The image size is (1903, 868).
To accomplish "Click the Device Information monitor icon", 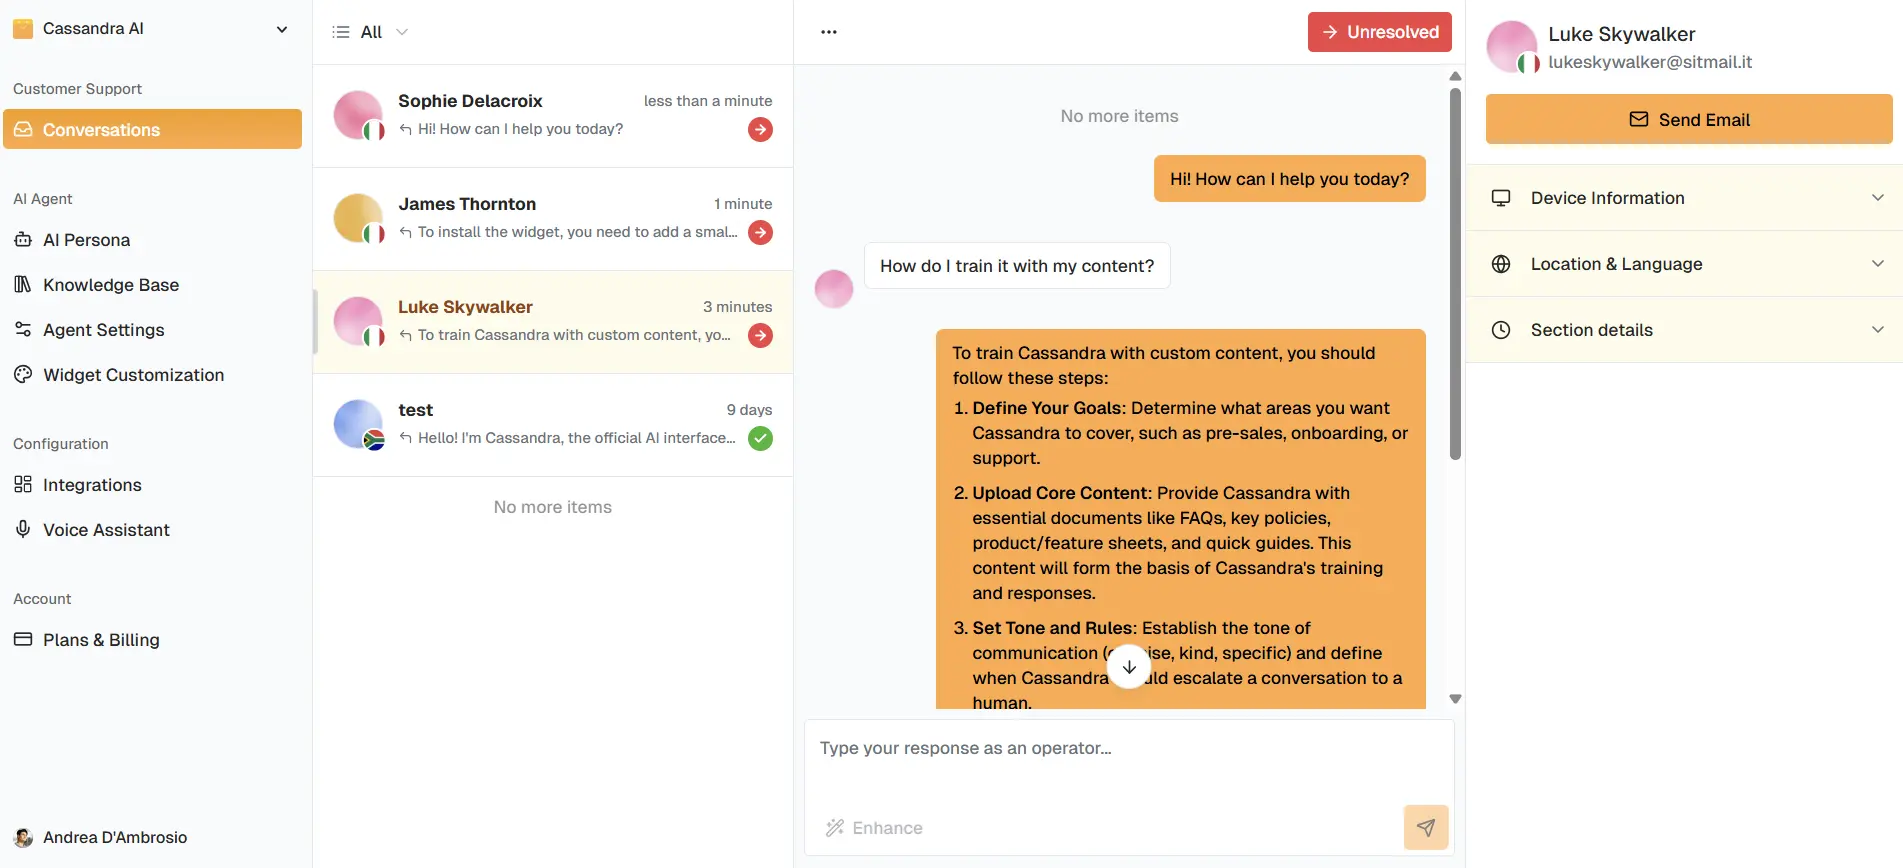I will pos(1501,198).
